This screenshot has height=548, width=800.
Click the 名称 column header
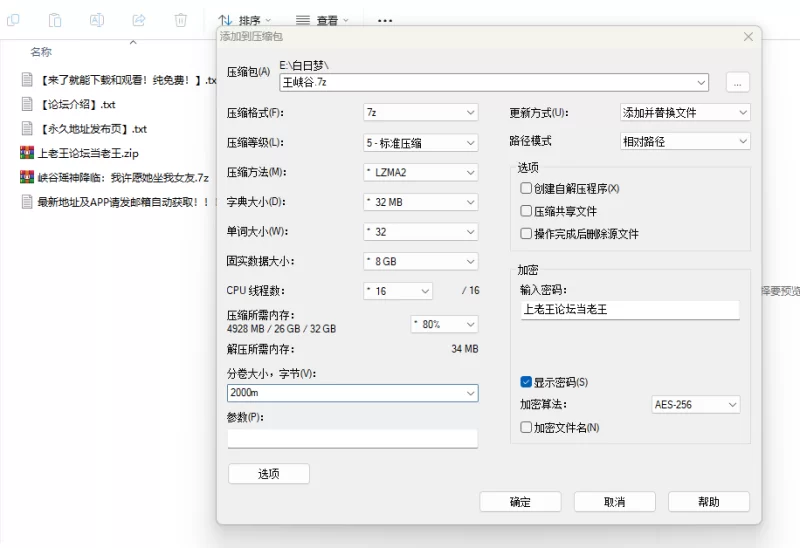[41, 52]
